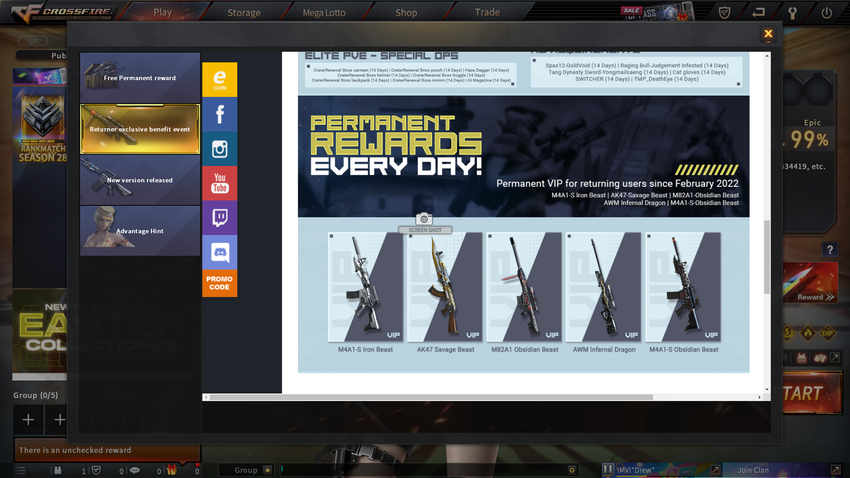Open the Discord server icon
The height and width of the screenshot is (478, 850).
(x=220, y=253)
